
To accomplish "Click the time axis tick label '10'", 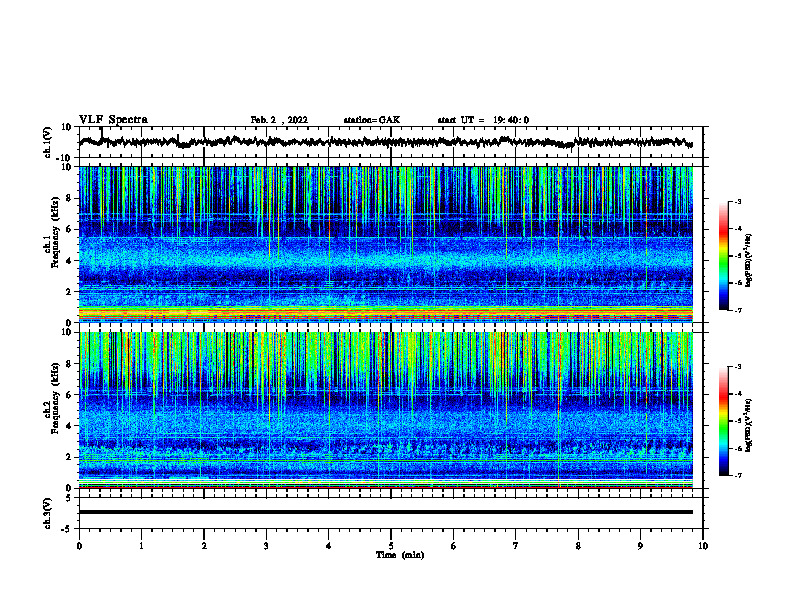I will coord(703,546).
